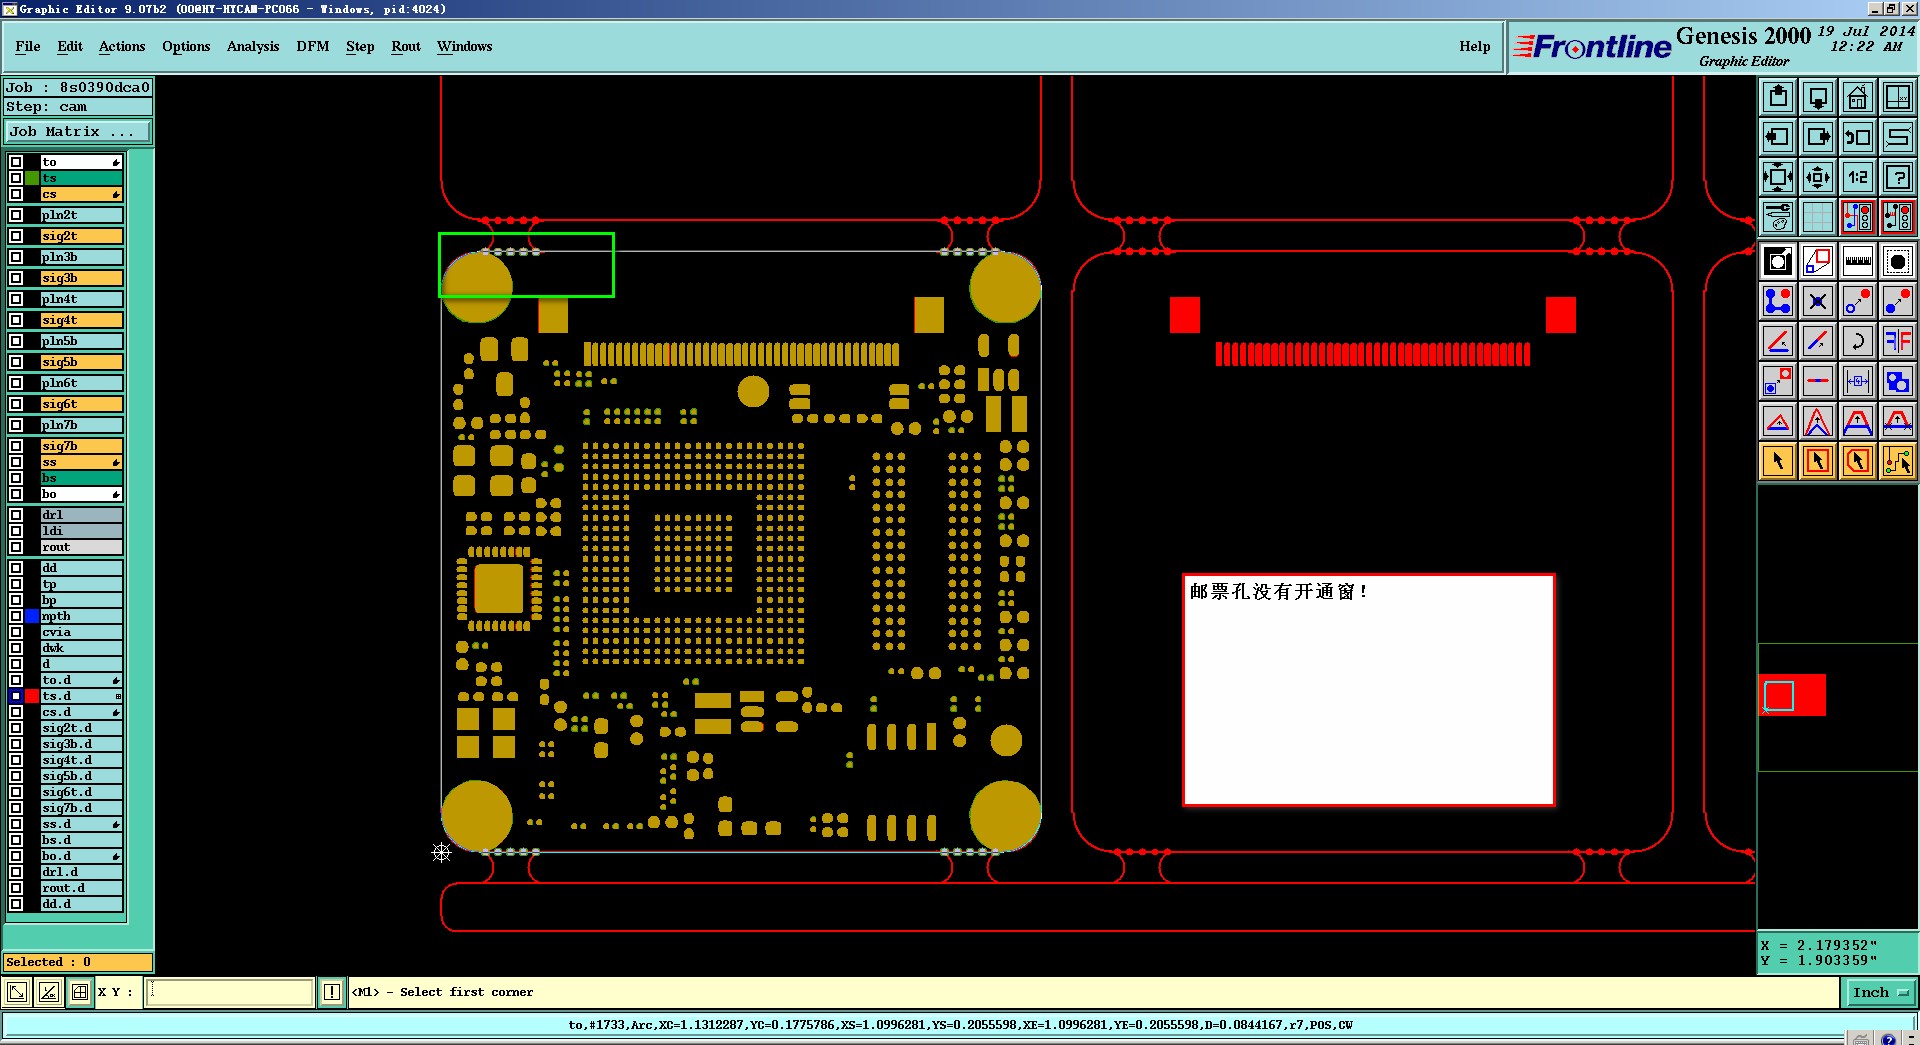Click the delete feature X icon
The width and height of the screenshot is (1920, 1045).
(1818, 301)
